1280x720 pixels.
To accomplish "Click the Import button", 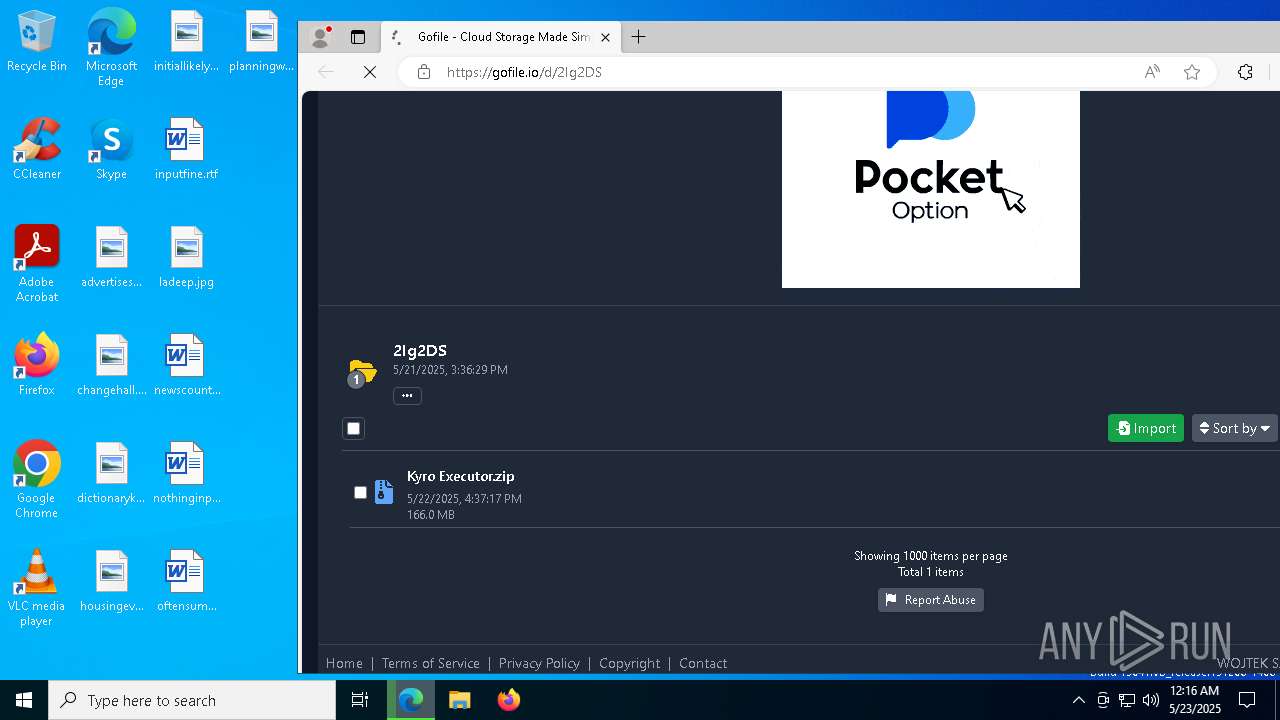I will (1146, 428).
